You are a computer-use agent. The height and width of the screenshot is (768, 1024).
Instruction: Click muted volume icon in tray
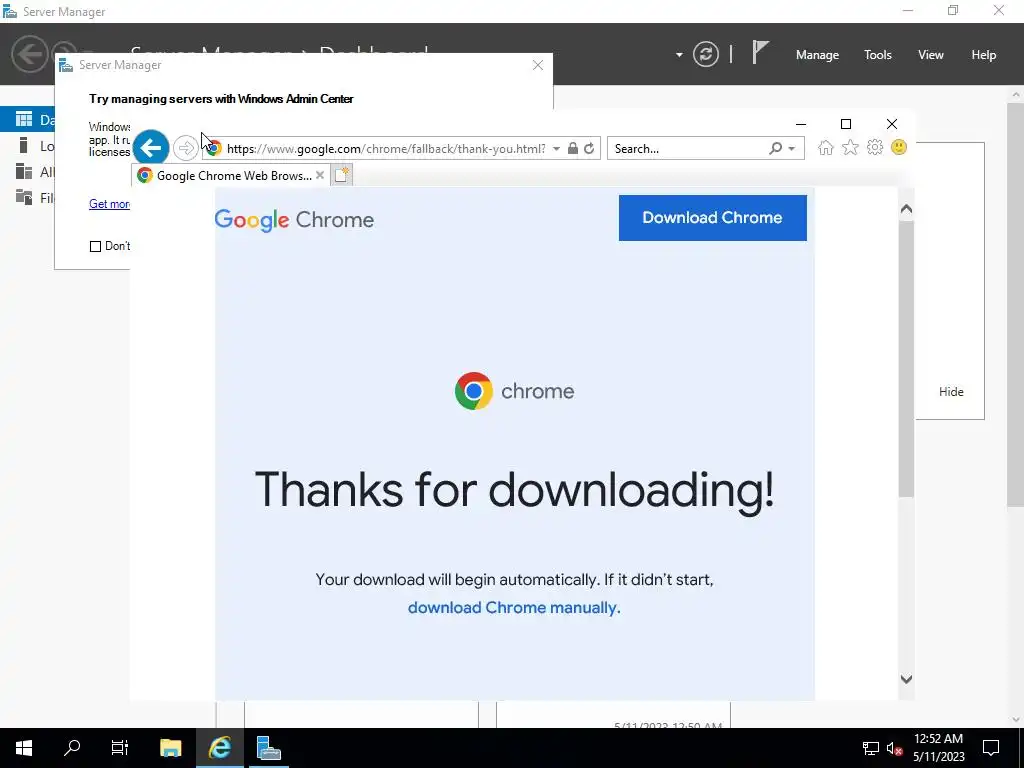pyautogui.click(x=894, y=748)
